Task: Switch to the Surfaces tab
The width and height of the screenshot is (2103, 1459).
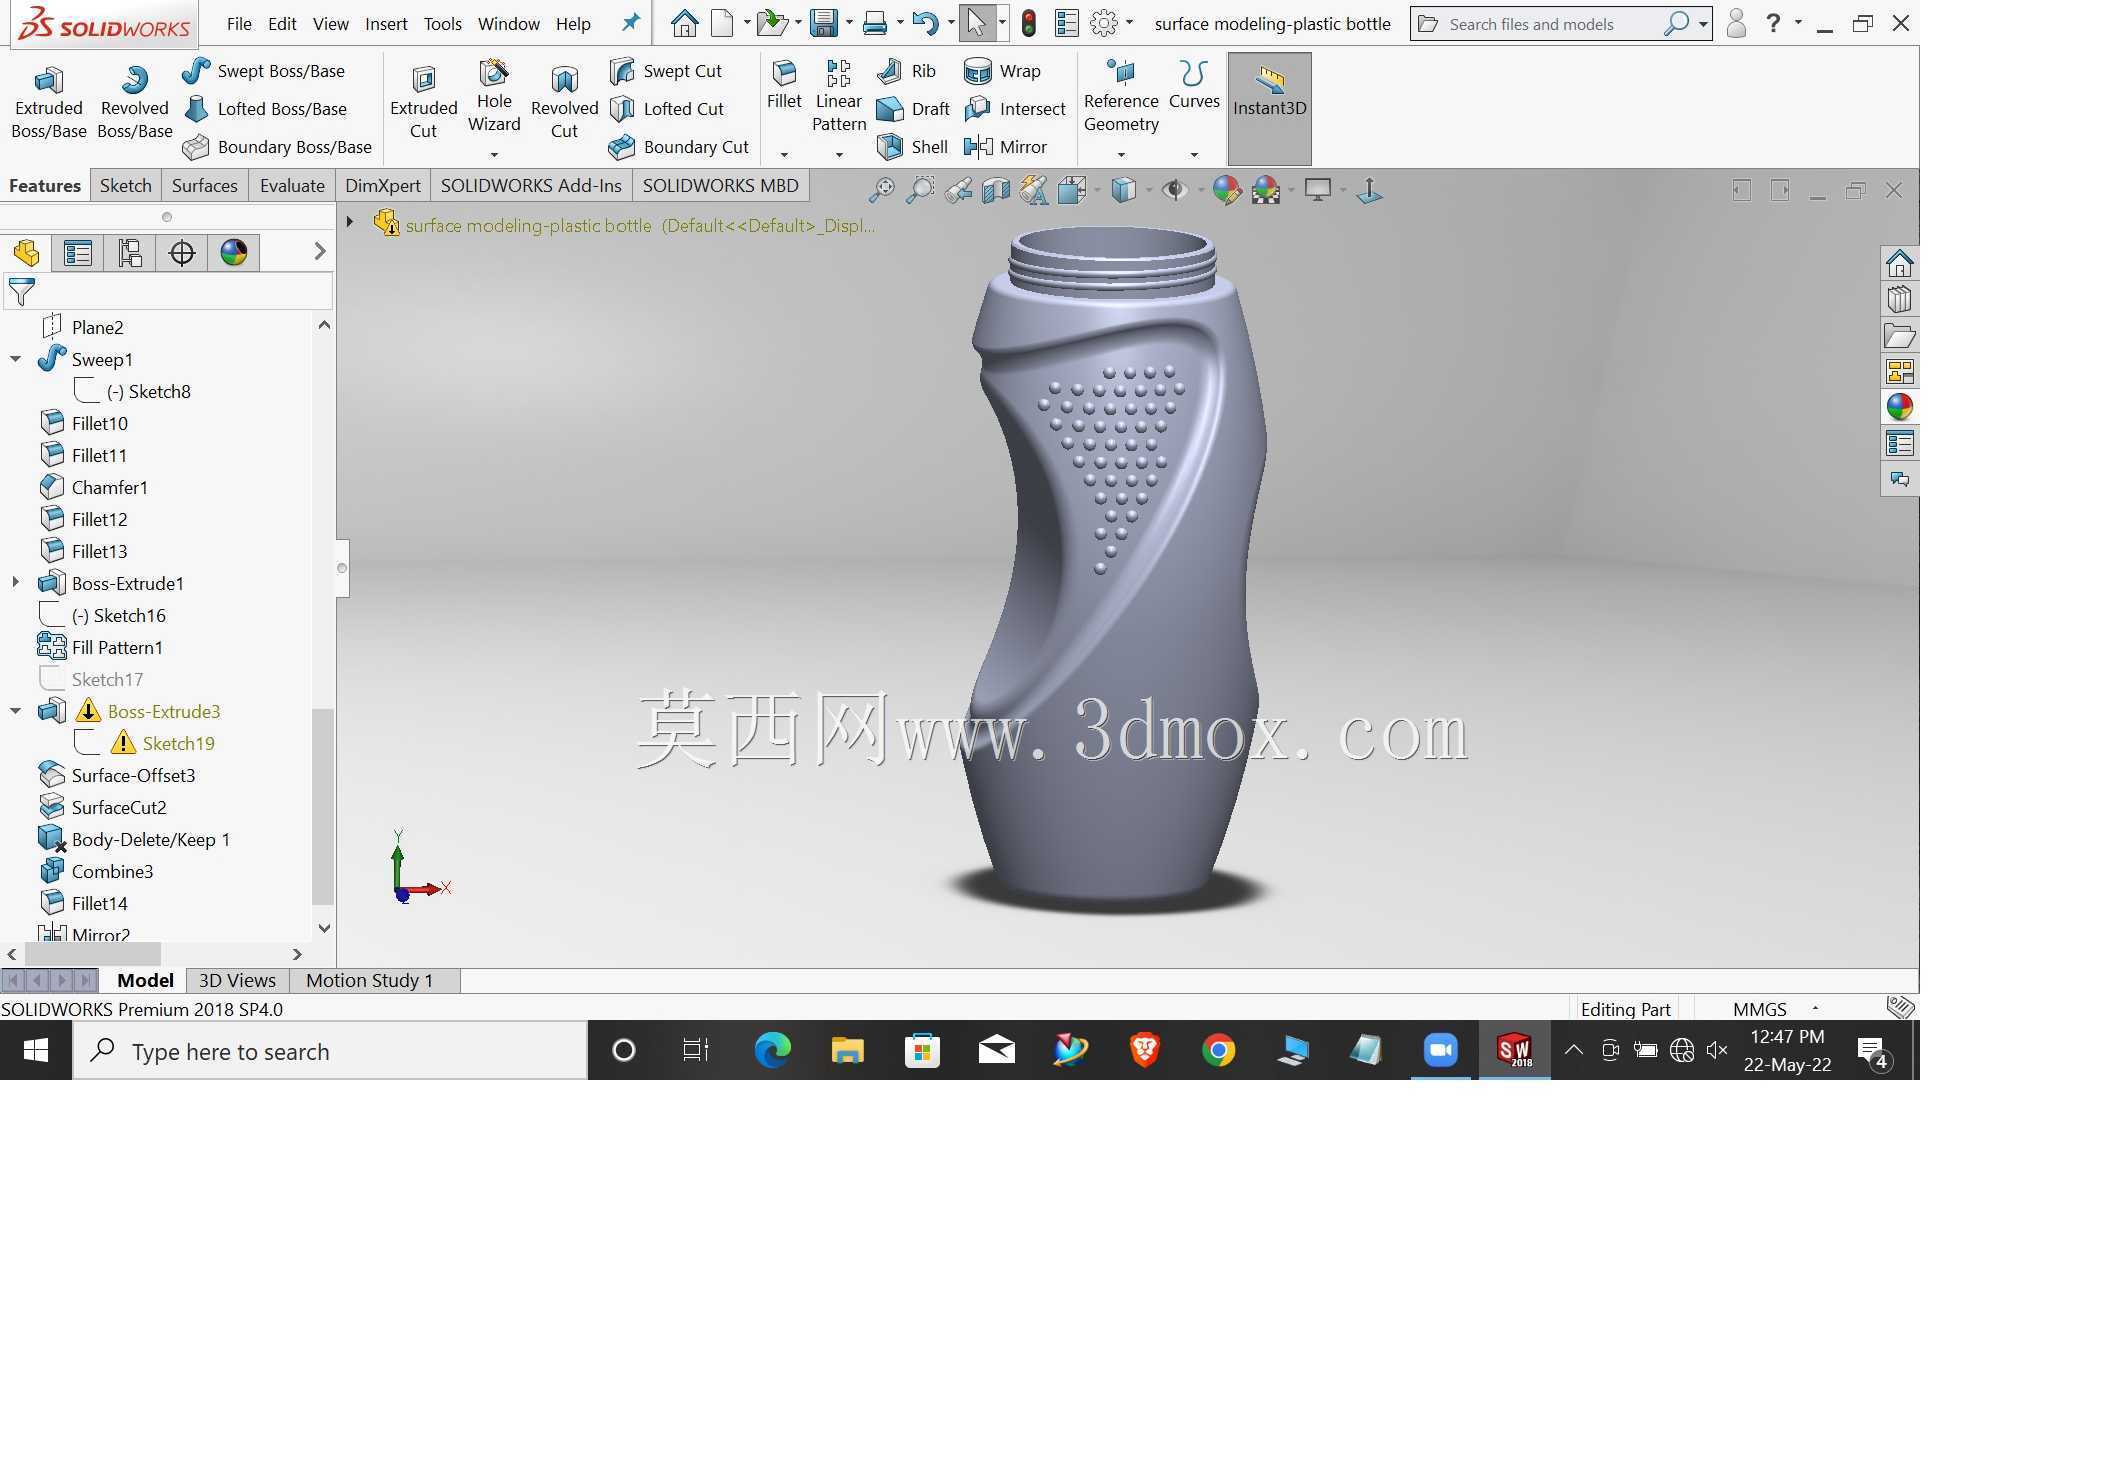Action: click(204, 186)
